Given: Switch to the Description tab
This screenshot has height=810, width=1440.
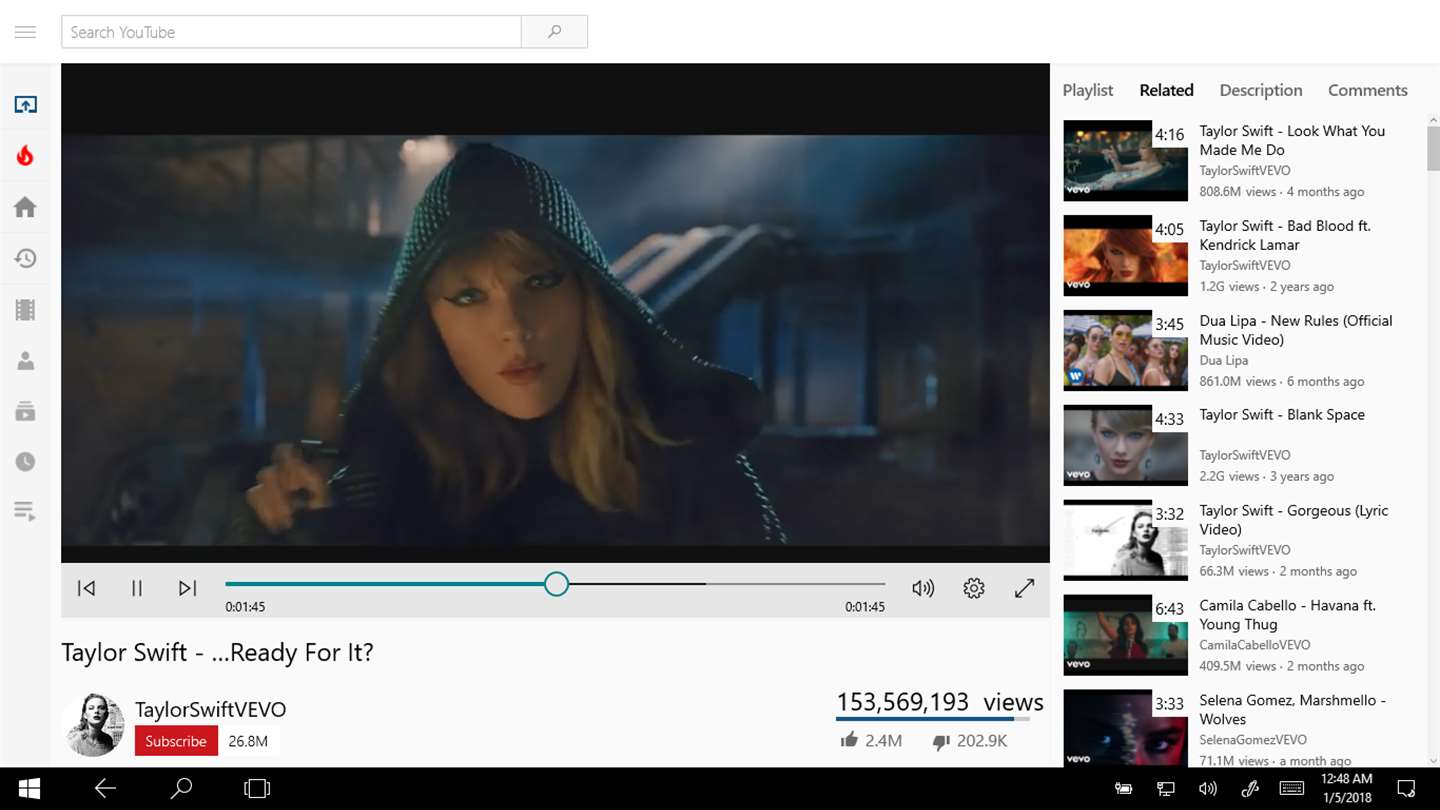Looking at the screenshot, I should click(1260, 90).
